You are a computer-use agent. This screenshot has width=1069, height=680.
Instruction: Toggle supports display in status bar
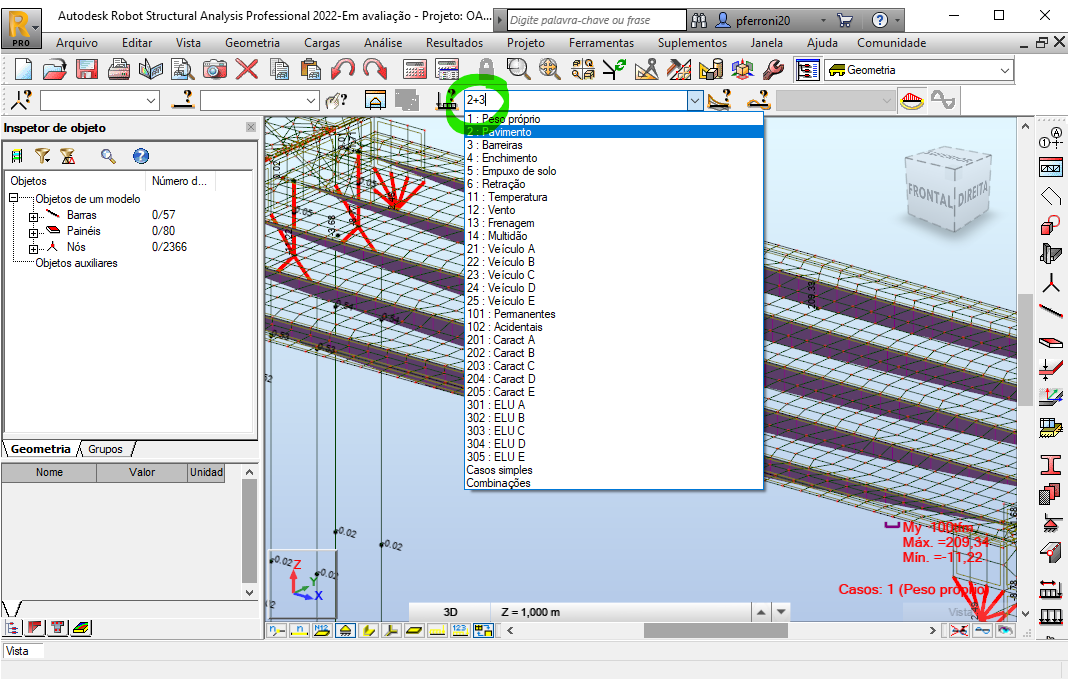coord(344,630)
